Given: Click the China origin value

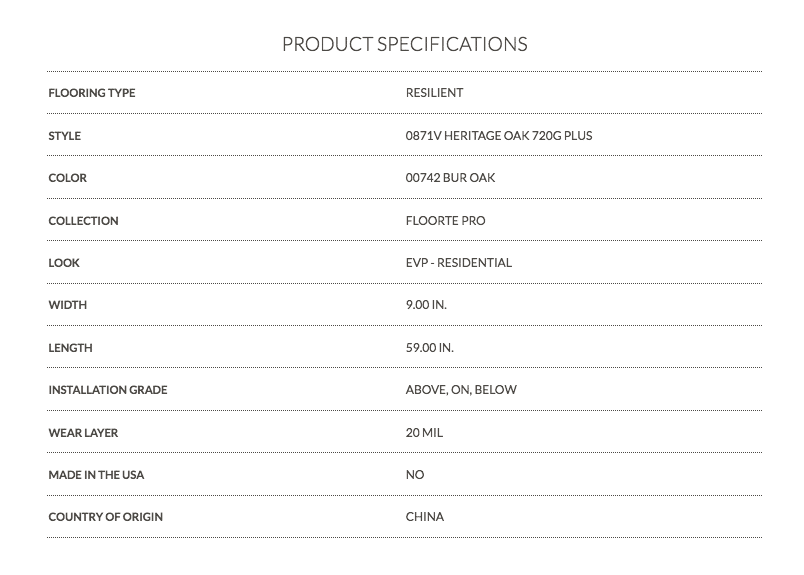Looking at the screenshot, I should click(425, 517).
